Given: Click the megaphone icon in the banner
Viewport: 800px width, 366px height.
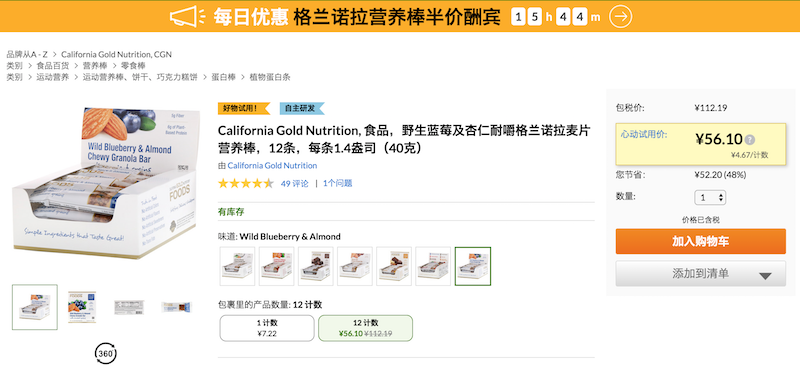Looking at the screenshot, I should tap(187, 17).
